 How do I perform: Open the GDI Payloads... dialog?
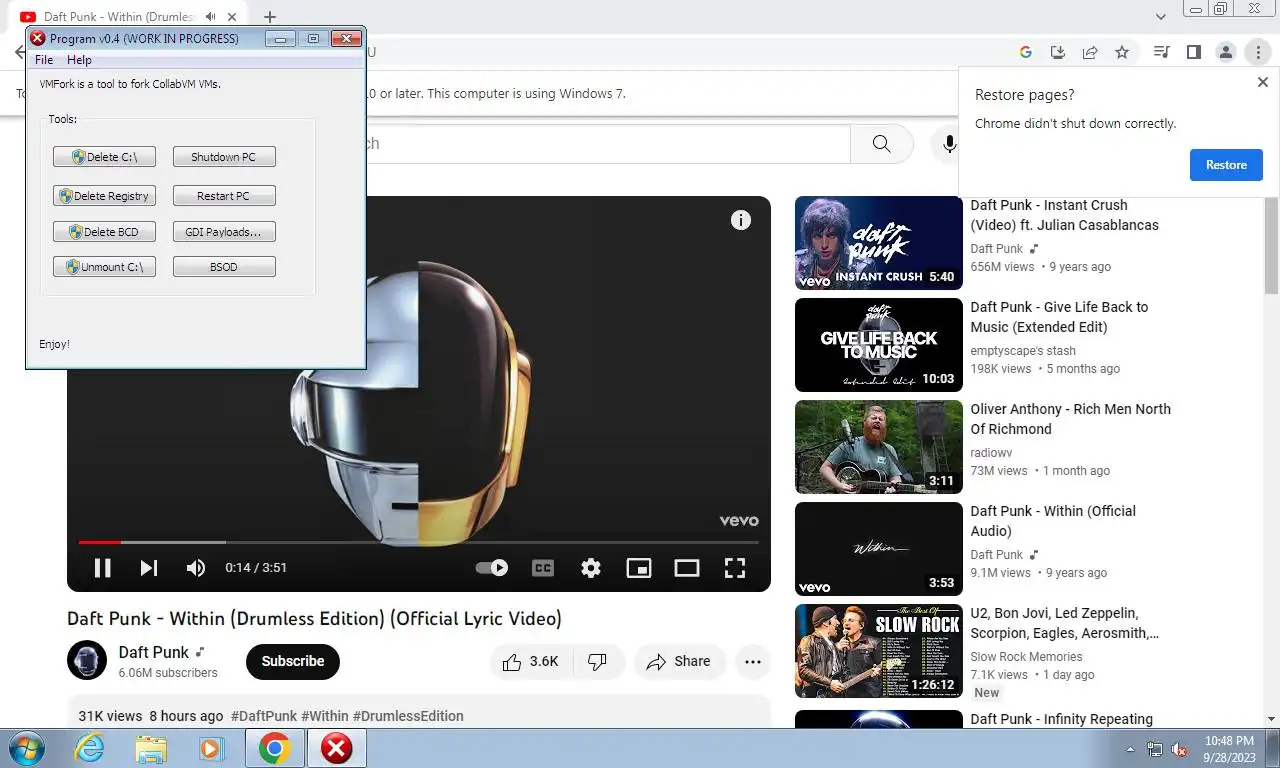pyautogui.click(x=224, y=232)
